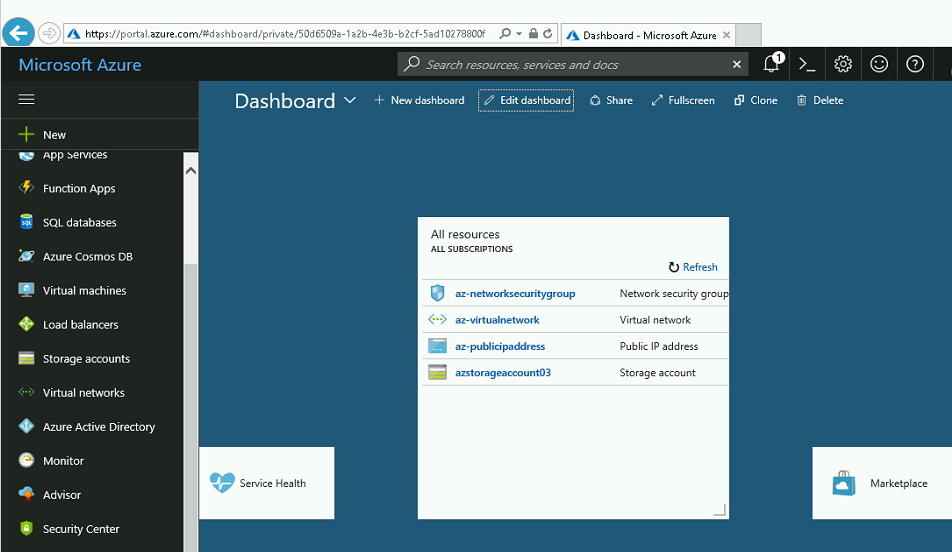Click the Virtual machines monitor icon
952x552 pixels.
pyautogui.click(x=26, y=290)
